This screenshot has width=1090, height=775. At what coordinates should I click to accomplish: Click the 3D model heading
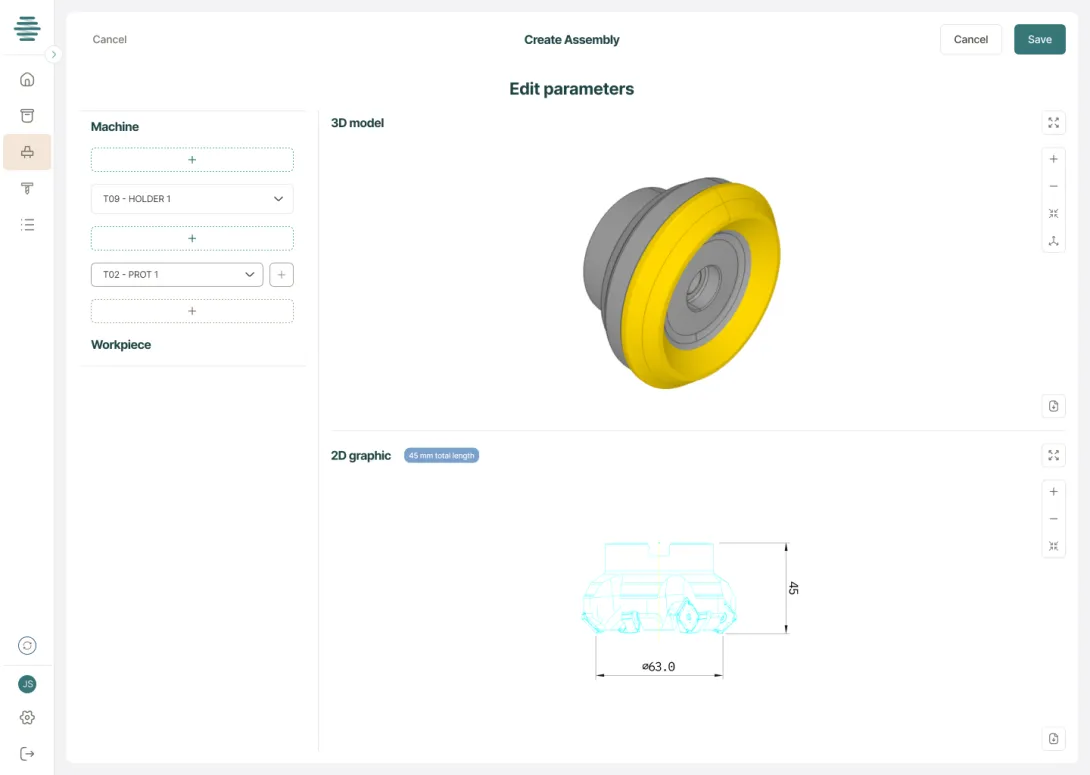click(x=357, y=123)
